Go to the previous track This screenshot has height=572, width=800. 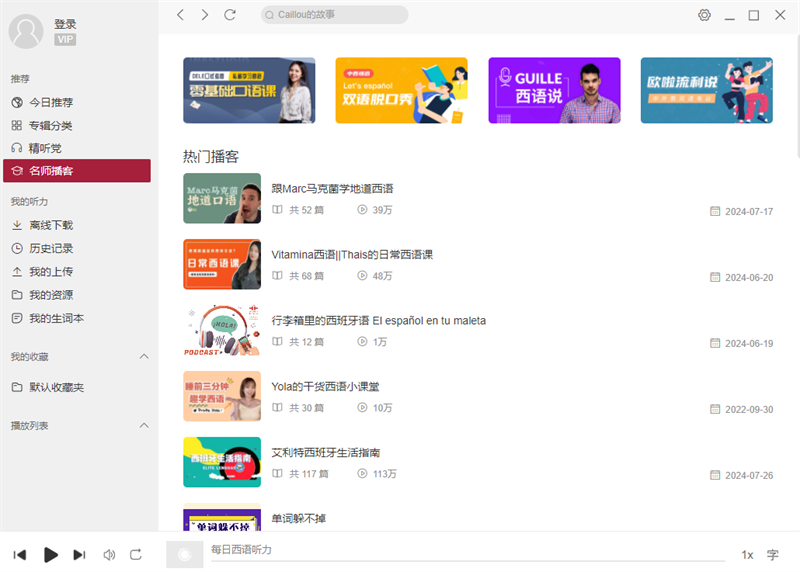pyautogui.click(x=19, y=554)
